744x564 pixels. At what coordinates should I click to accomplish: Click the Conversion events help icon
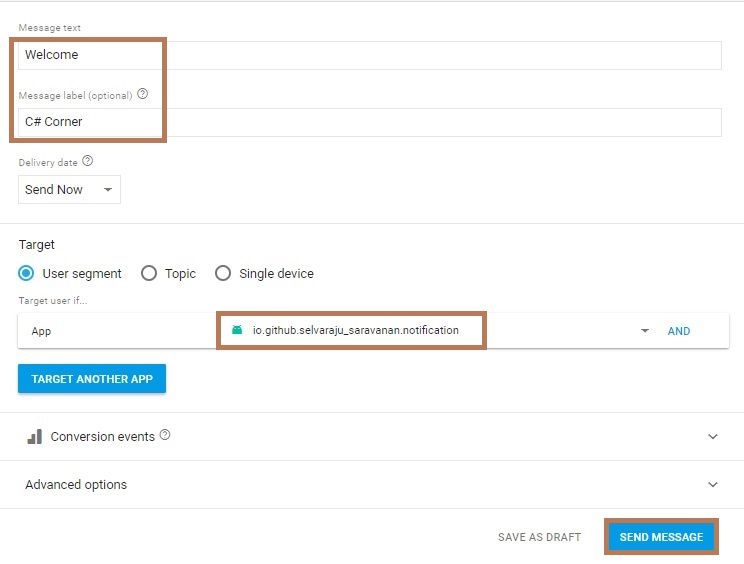point(165,436)
